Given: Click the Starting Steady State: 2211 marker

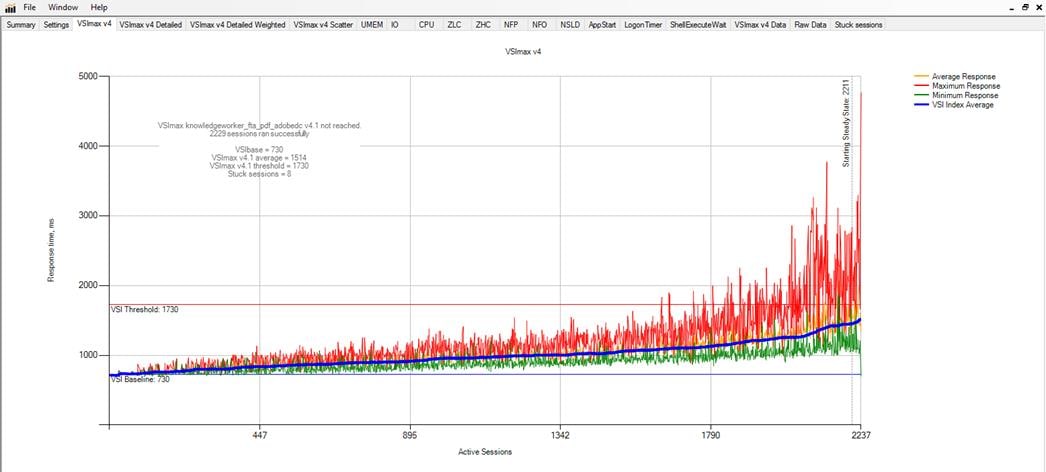Looking at the screenshot, I should pyautogui.click(x=845, y=123).
